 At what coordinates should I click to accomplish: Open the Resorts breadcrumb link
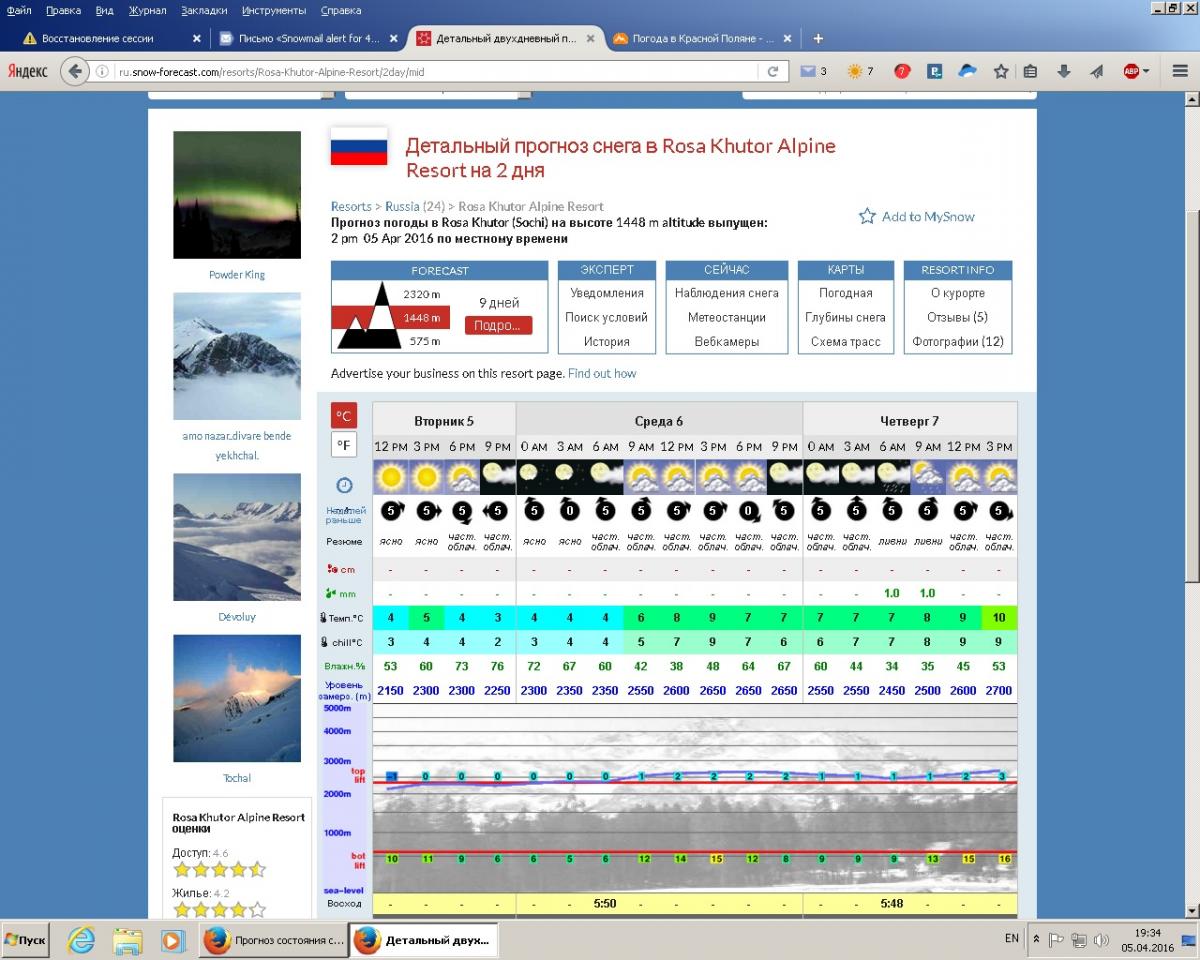pyautogui.click(x=351, y=207)
